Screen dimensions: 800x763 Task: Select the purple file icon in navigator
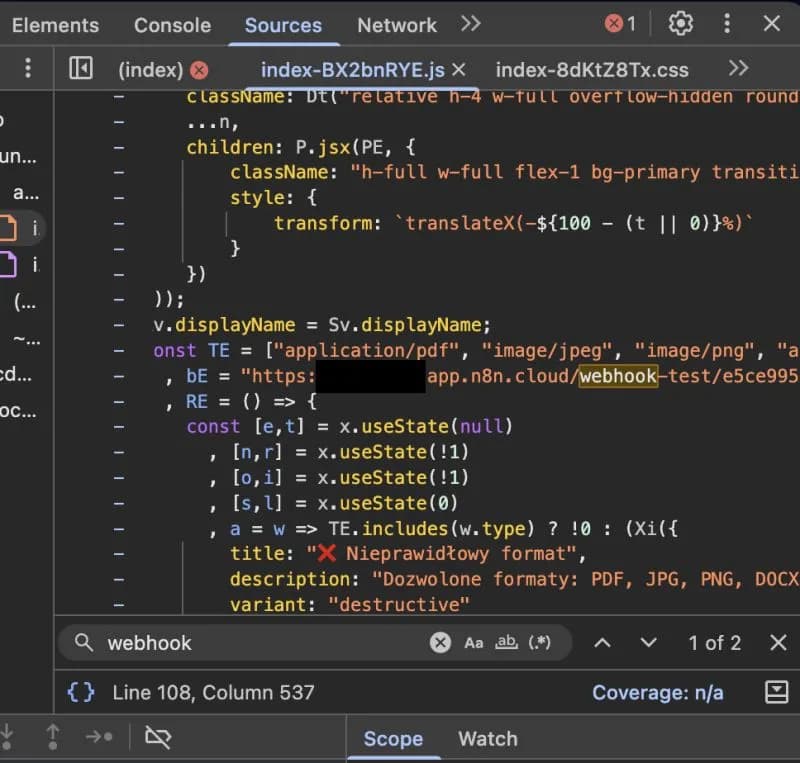(8, 264)
